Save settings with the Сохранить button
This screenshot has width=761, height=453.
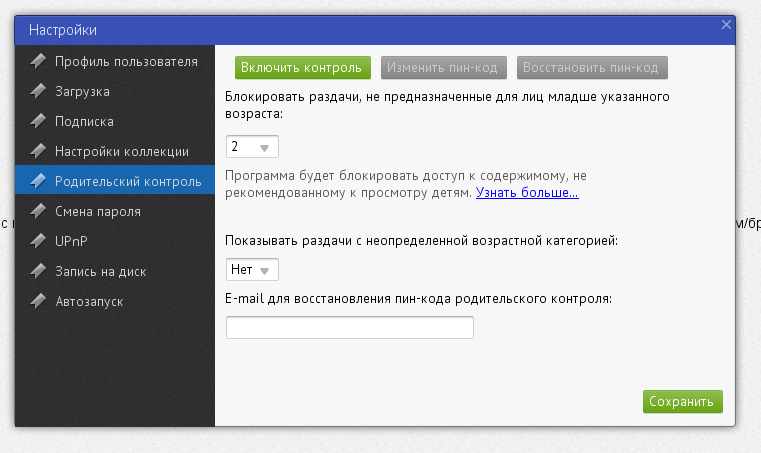(683, 402)
